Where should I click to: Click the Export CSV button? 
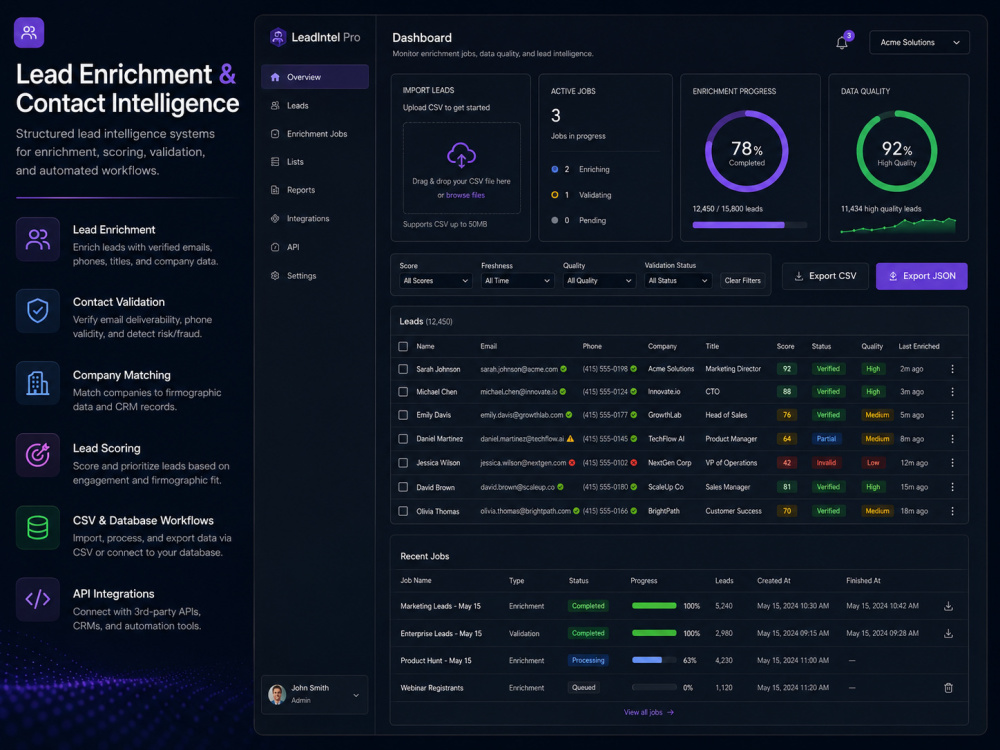(x=825, y=276)
